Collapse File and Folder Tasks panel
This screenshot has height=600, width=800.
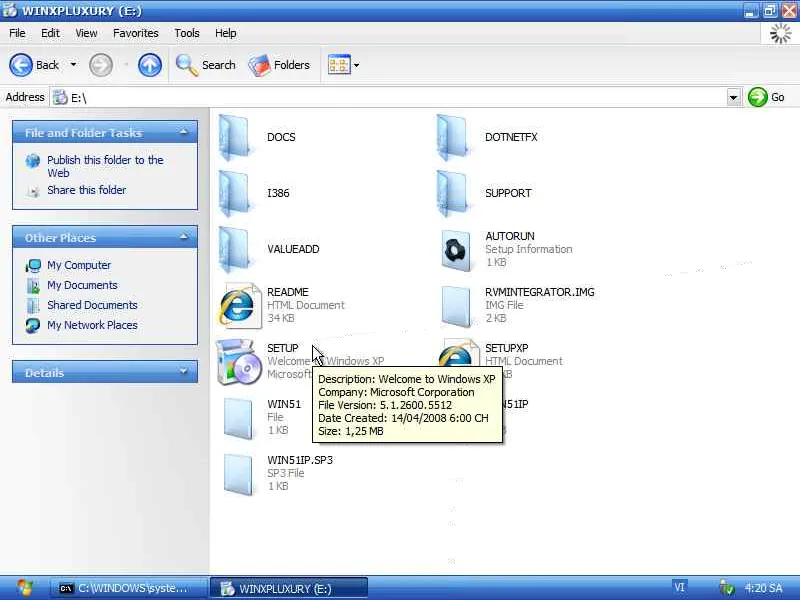coord(184,133)
